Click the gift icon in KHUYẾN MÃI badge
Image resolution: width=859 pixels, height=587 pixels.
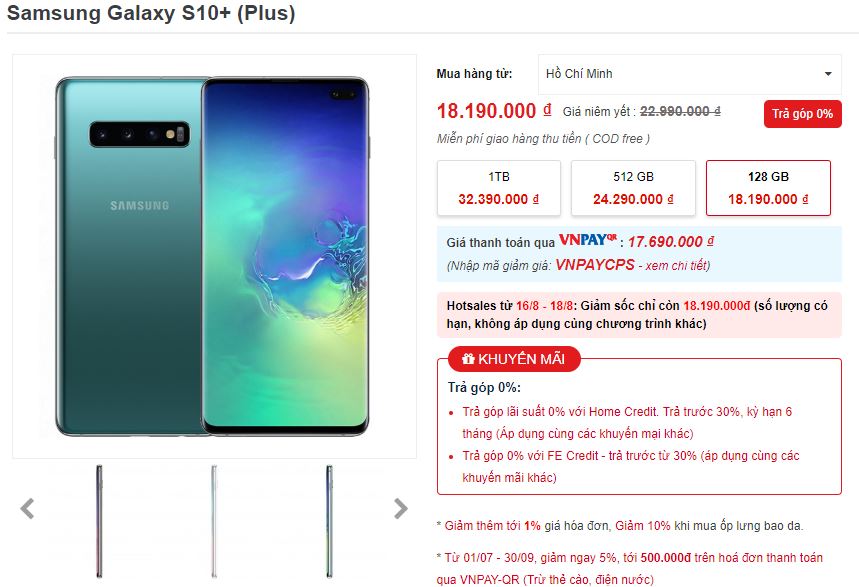click(468, 359)
